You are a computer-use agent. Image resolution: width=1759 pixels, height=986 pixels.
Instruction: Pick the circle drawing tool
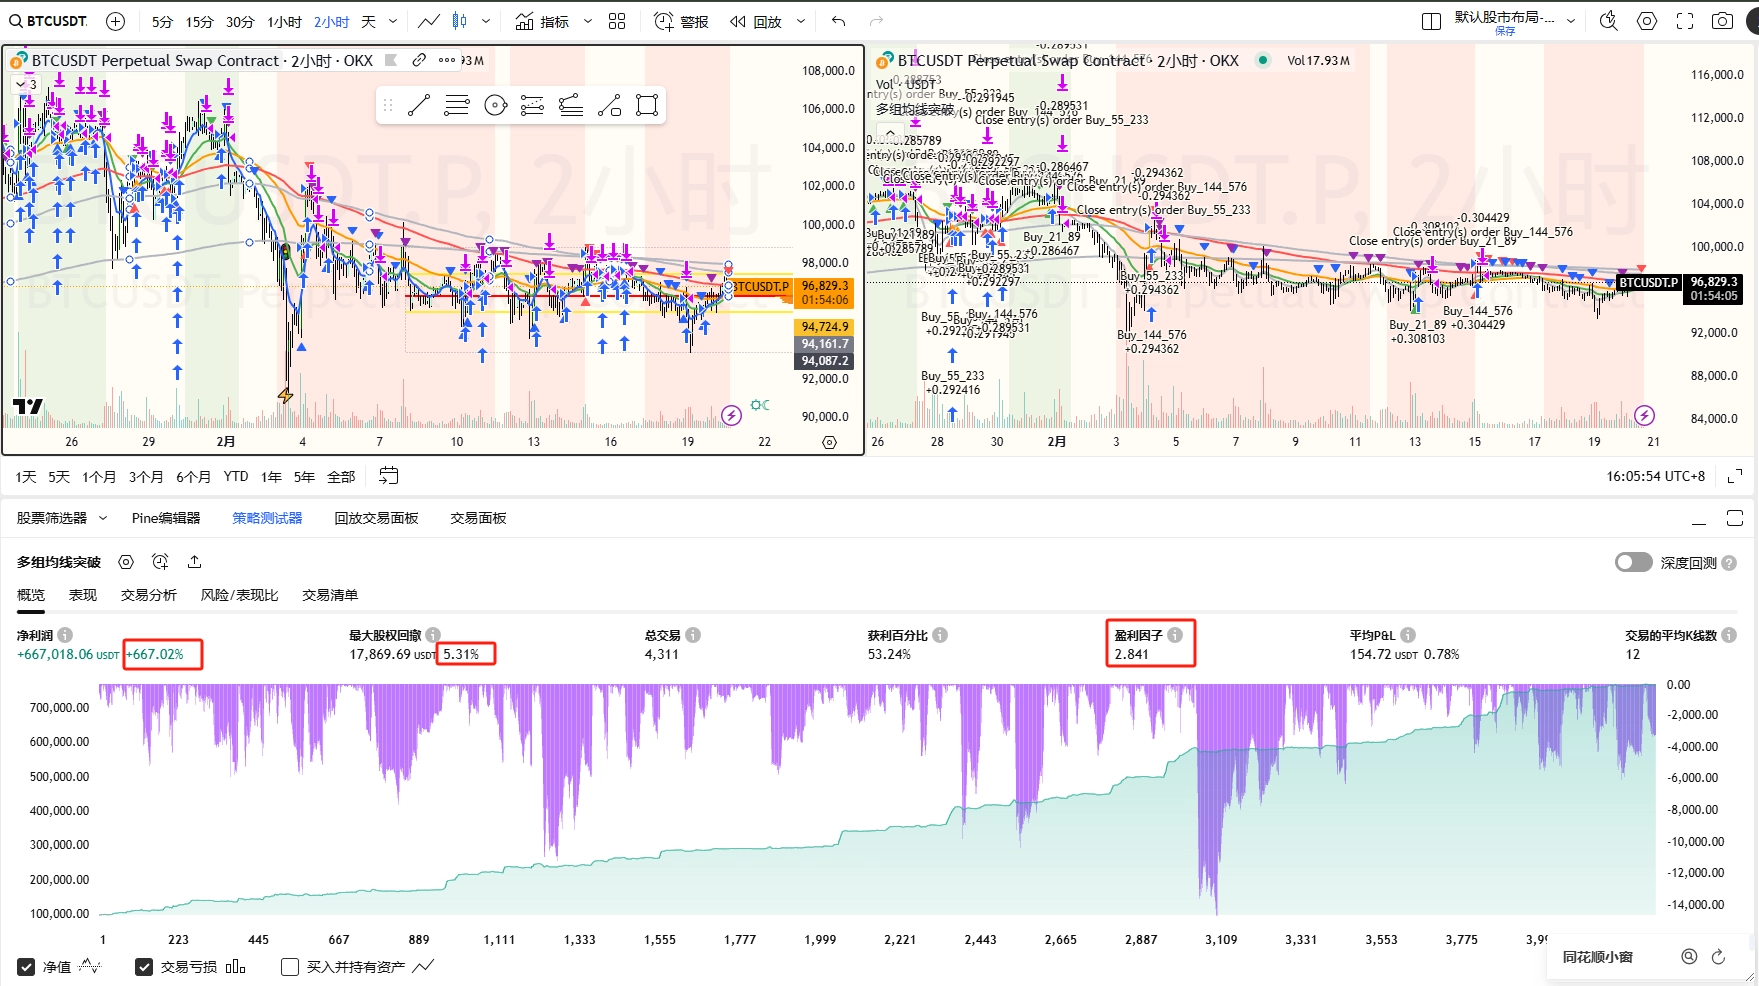(495, 105)
